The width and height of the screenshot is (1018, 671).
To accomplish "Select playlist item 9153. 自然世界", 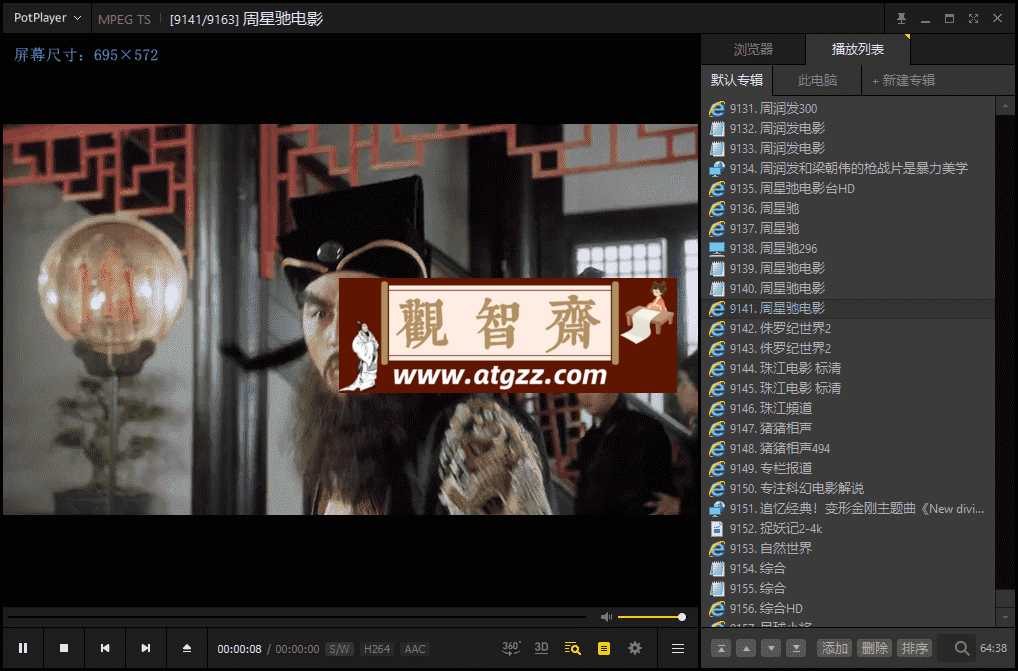I will point(848,548).
